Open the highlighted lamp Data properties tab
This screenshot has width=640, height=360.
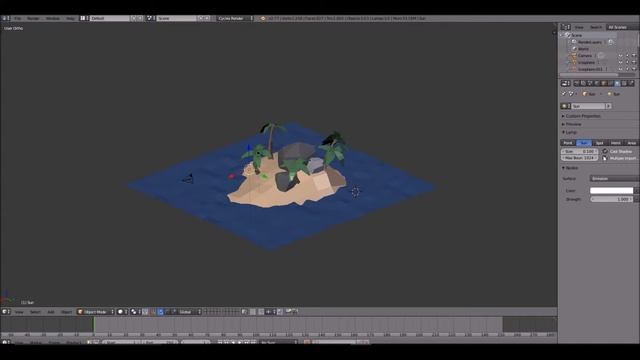pos(617,83)
